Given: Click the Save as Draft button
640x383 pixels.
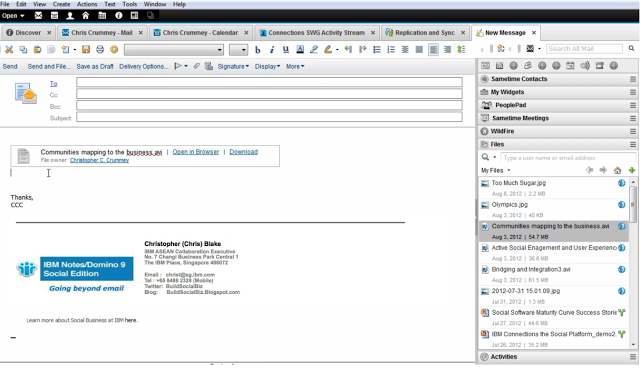Looking at the screenshot, I should (95, 66).
